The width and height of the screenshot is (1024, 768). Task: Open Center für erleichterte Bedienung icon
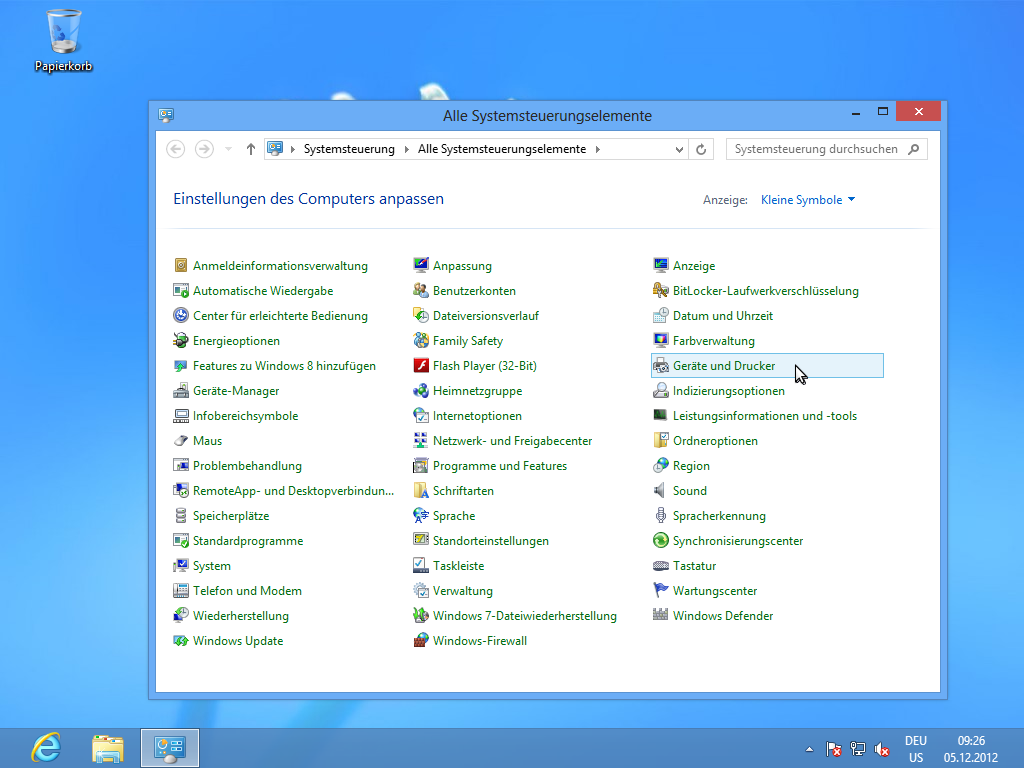(181, 315)
